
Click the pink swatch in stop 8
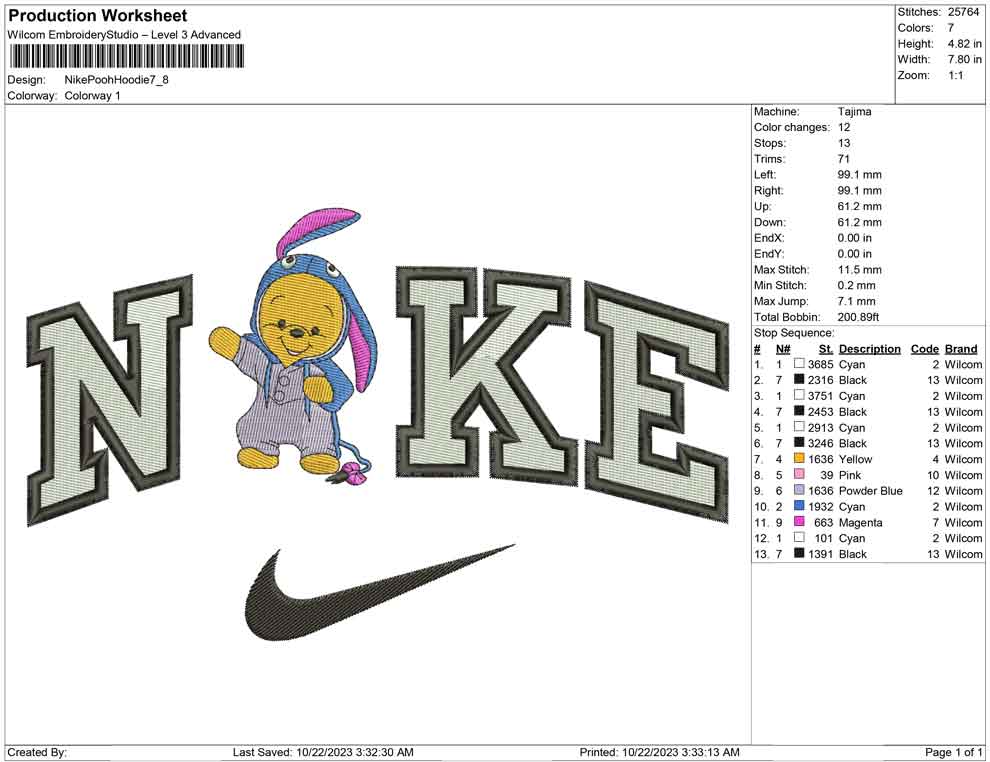coord(799,474)
